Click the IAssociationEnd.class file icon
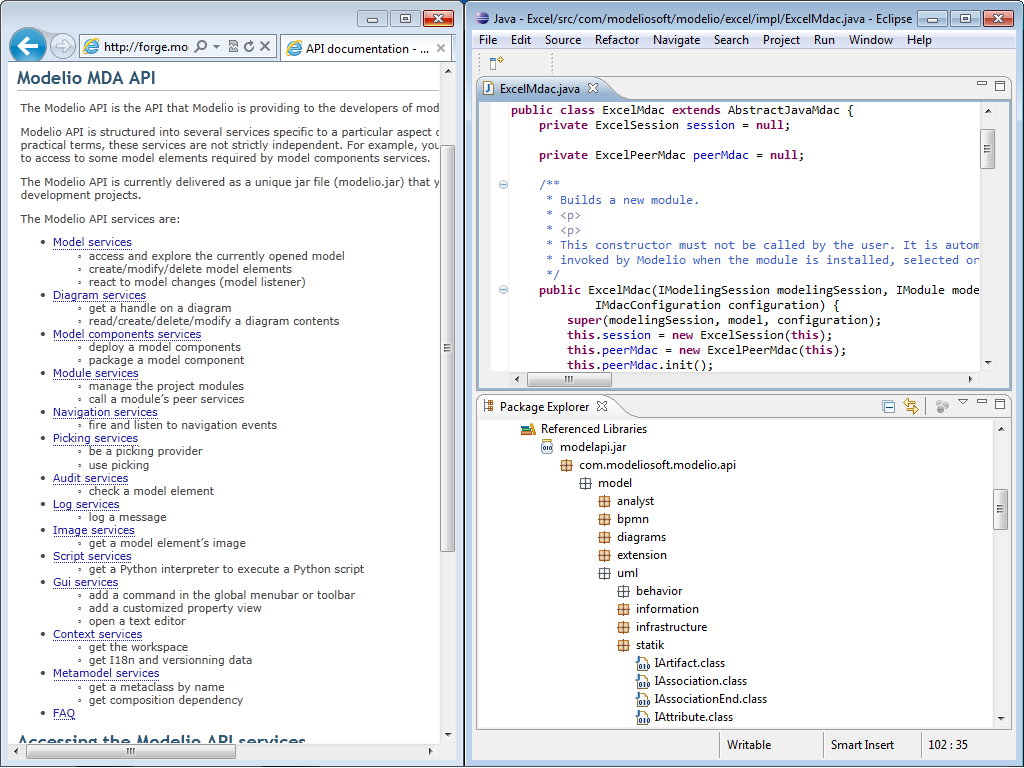The image size is (1024, 768). [x=643, y=699]
